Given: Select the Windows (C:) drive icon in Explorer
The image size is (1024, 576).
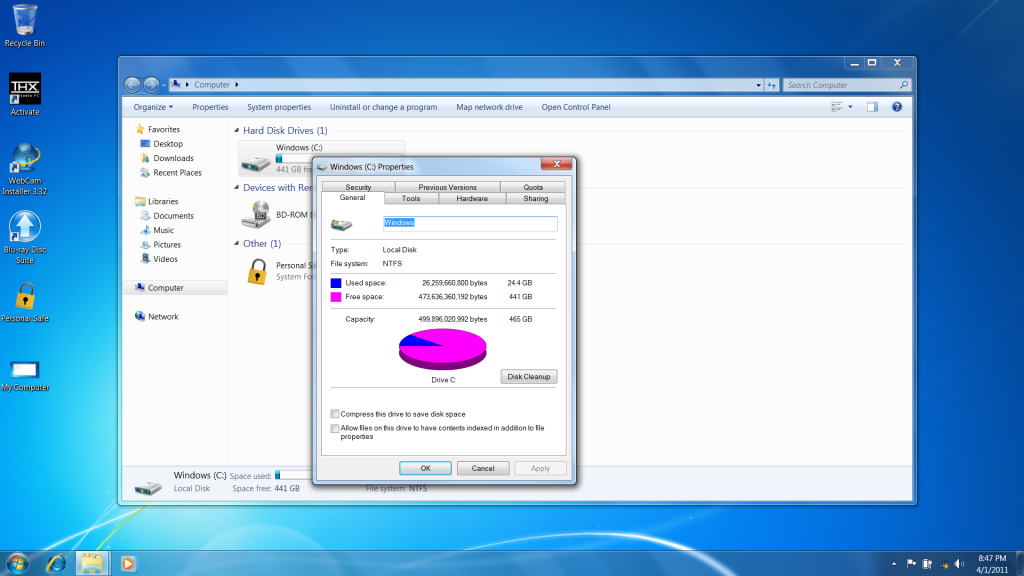Looking at the screenshot, I should [255, 162].
